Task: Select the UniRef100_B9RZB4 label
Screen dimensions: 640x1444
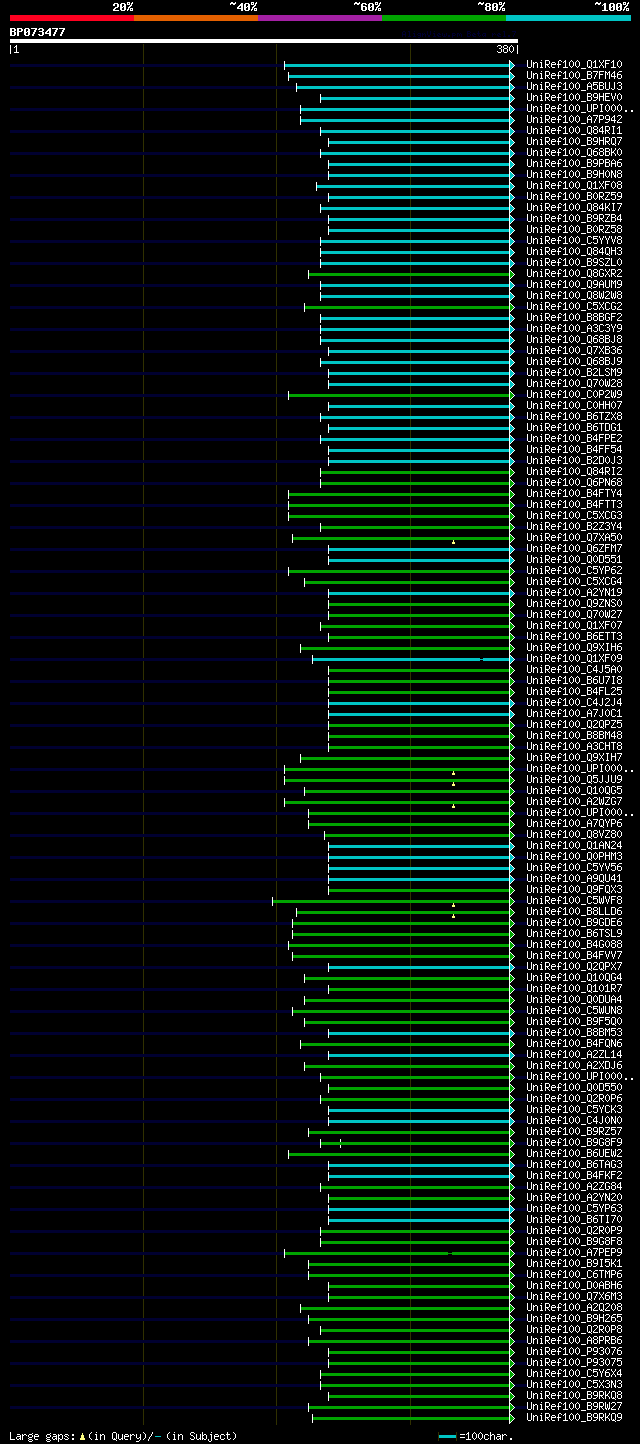Action: point(574,219)
